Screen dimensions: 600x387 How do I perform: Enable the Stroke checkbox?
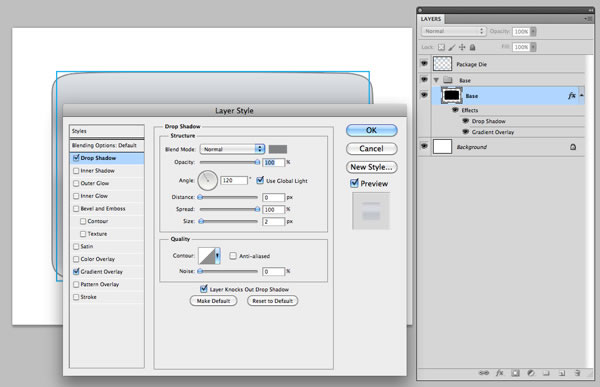(76, 297)
